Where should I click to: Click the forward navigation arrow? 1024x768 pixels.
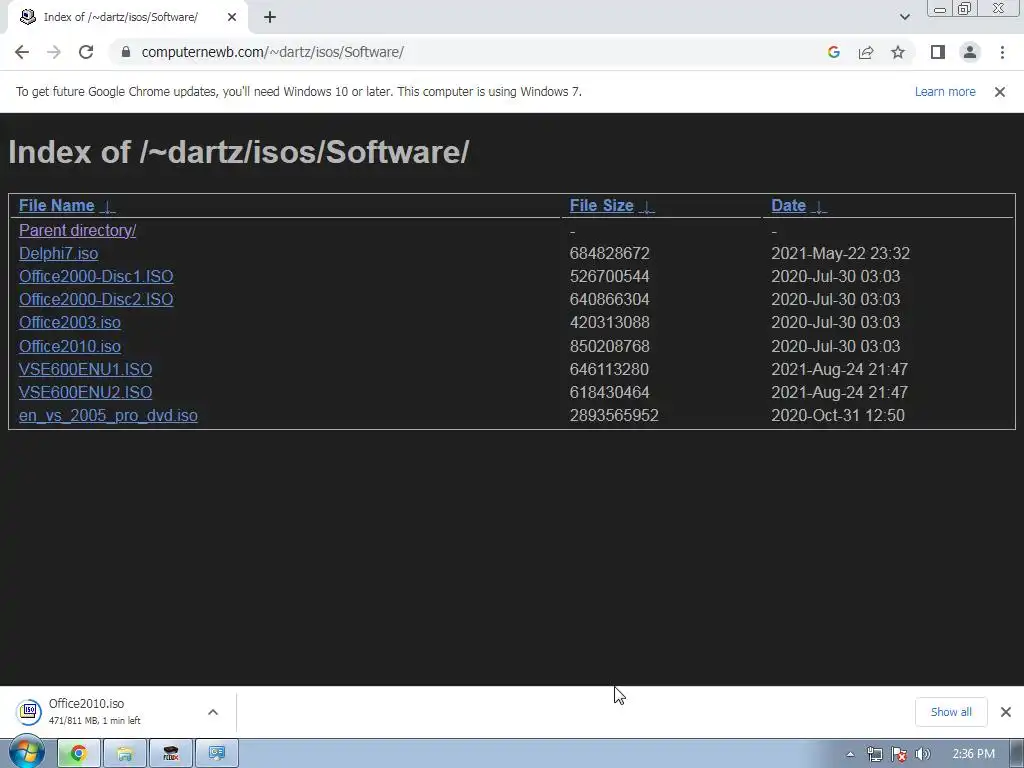pyautogui.click(x=54, y=52)
